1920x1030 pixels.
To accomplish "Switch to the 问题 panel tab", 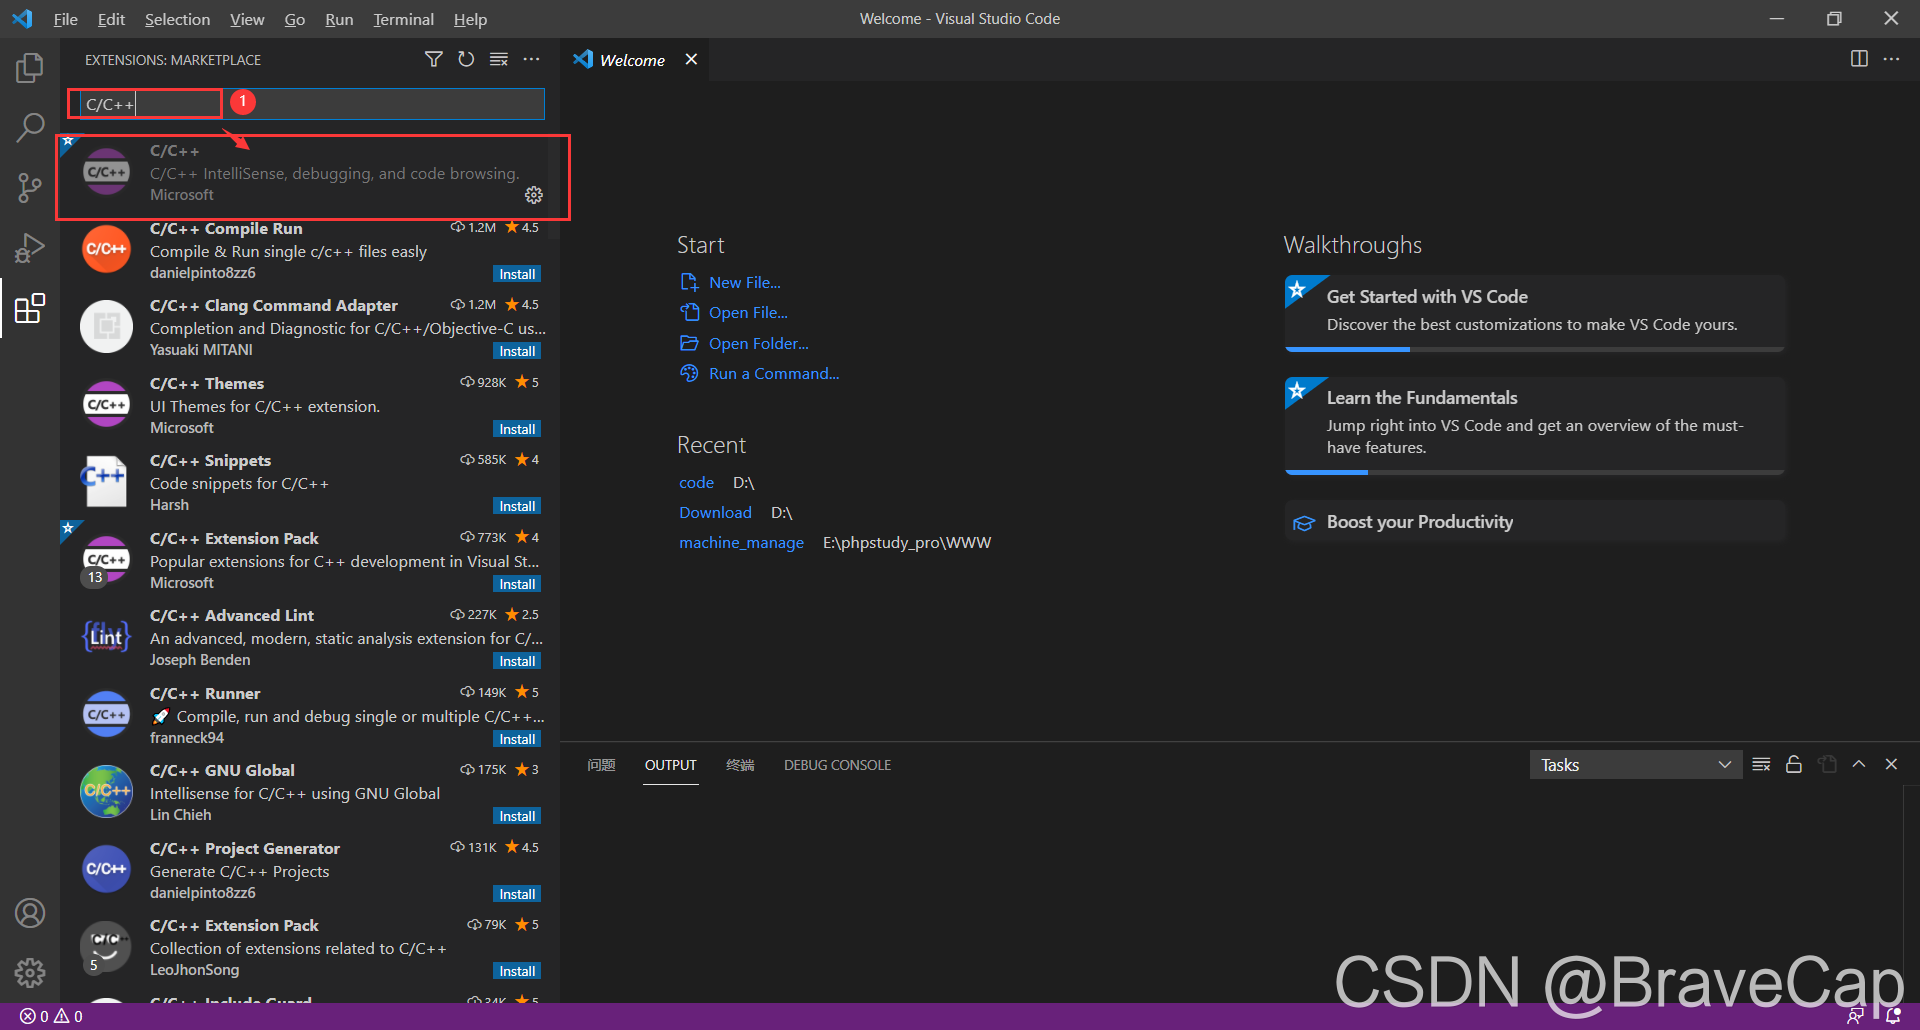I will [601, 765].
